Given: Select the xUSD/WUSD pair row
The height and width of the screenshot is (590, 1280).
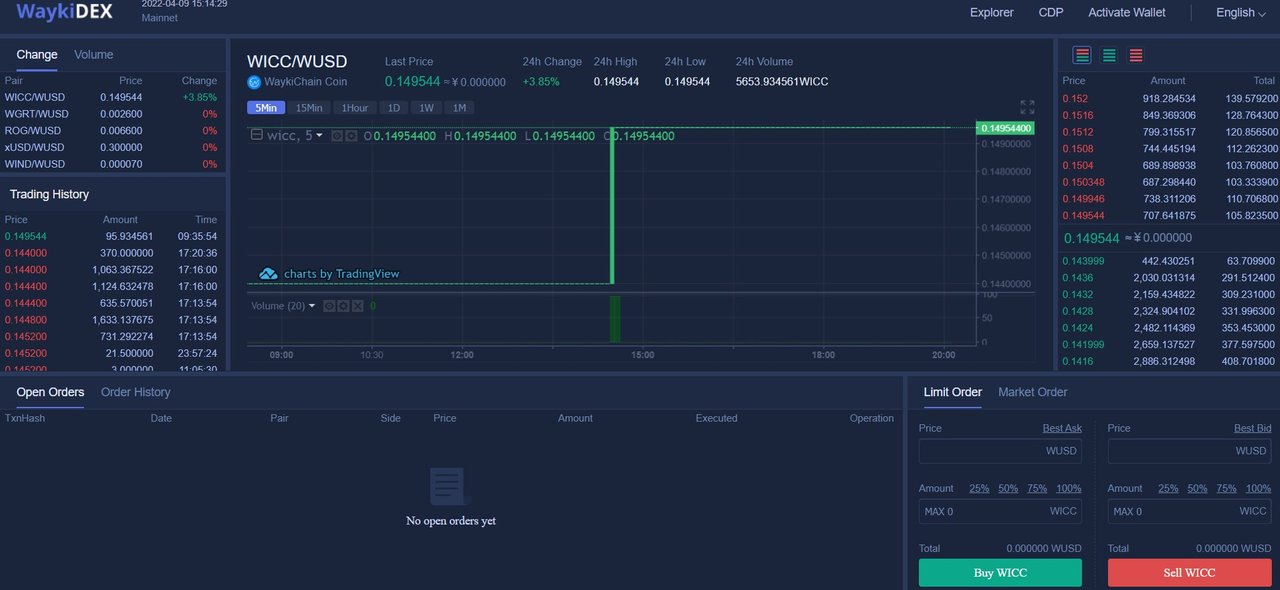Looking at the screenshot, I should pos(111,147).
